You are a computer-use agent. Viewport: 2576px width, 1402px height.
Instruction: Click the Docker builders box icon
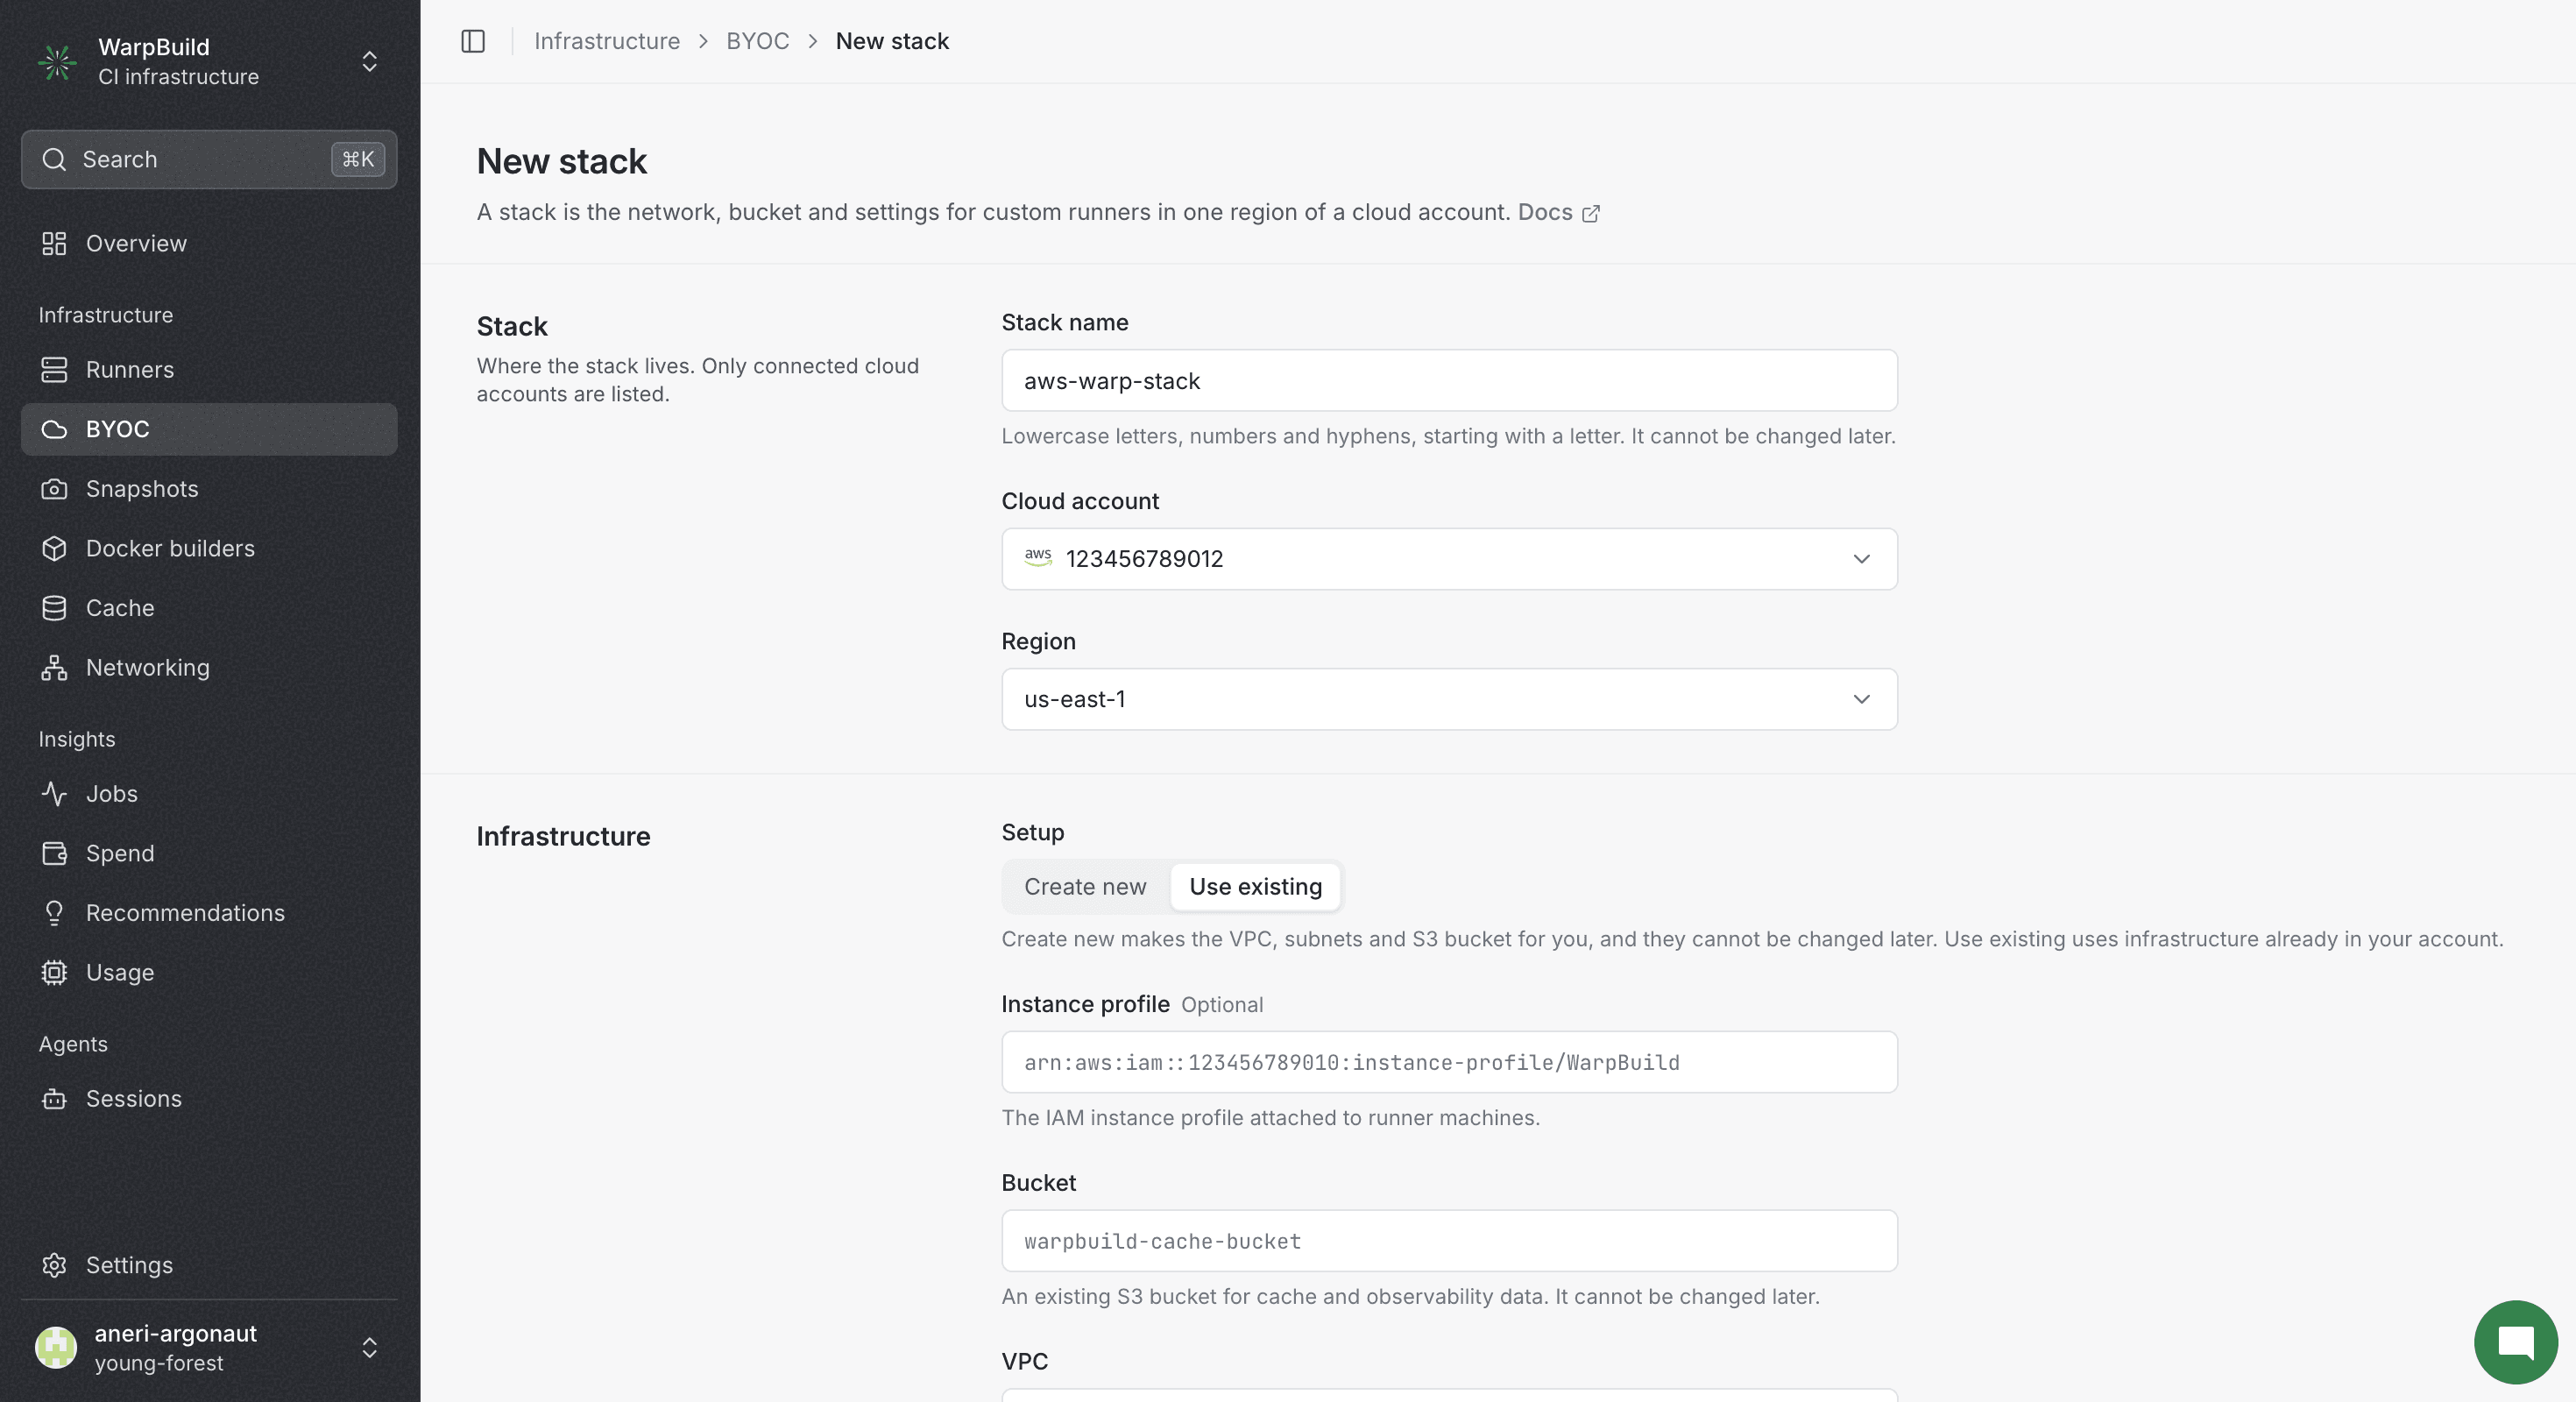point(54,548)
